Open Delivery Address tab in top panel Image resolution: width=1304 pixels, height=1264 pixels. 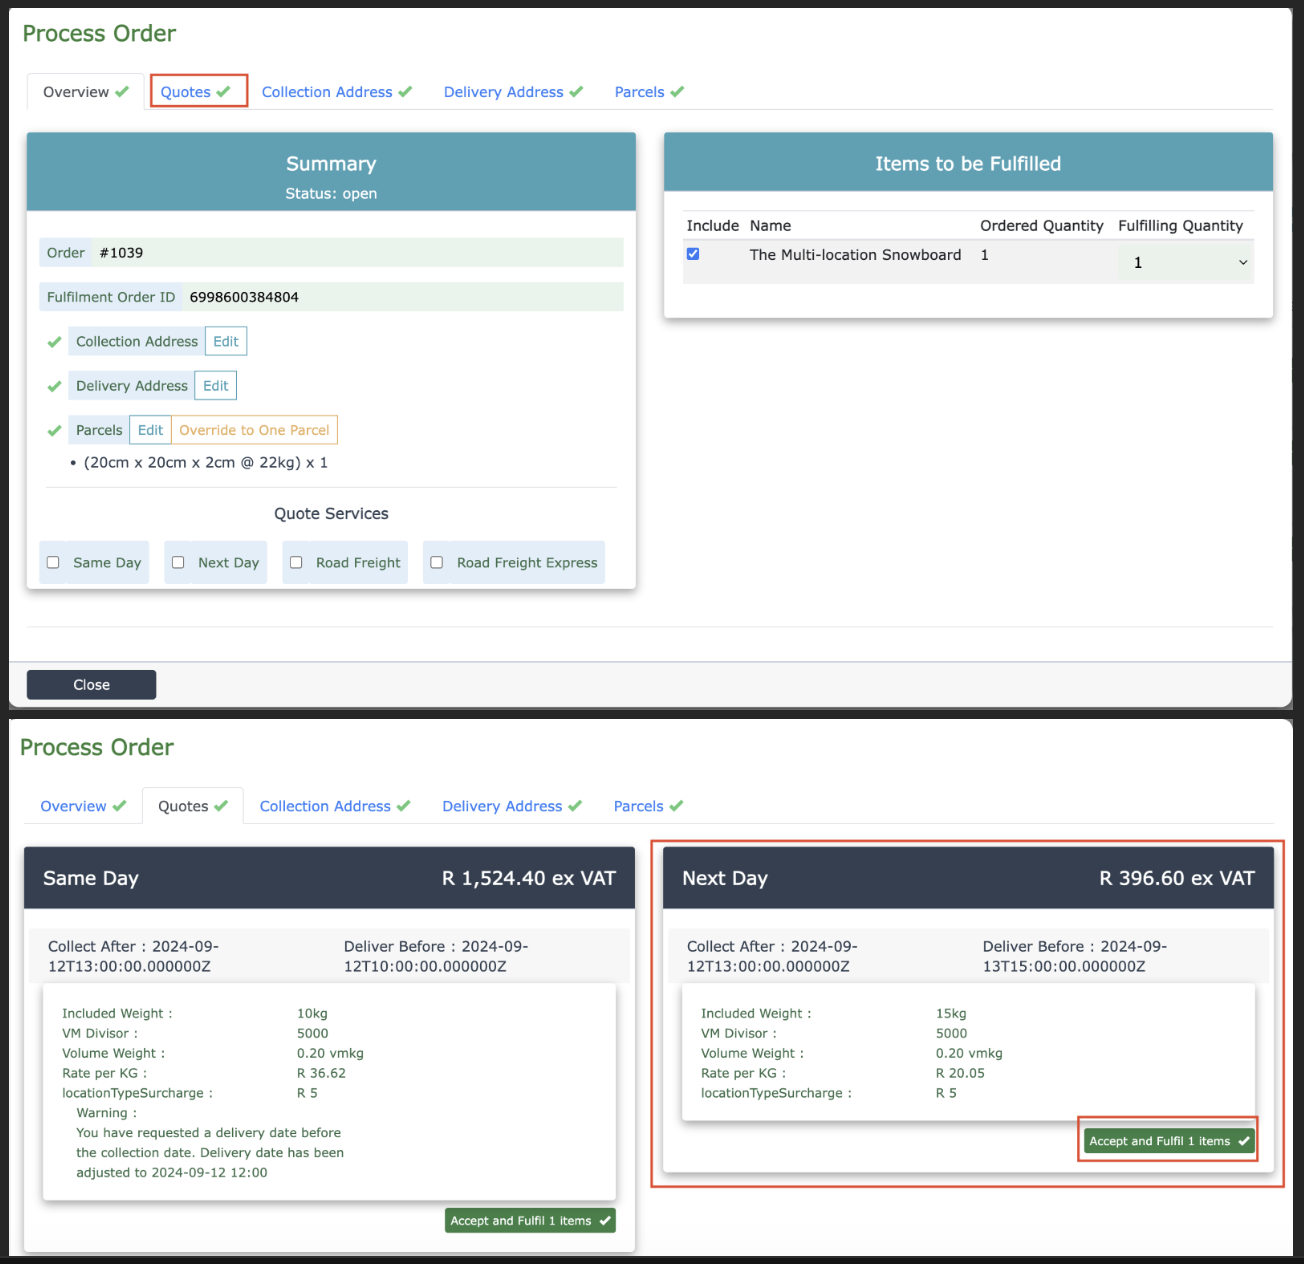(x=512, y=92)
